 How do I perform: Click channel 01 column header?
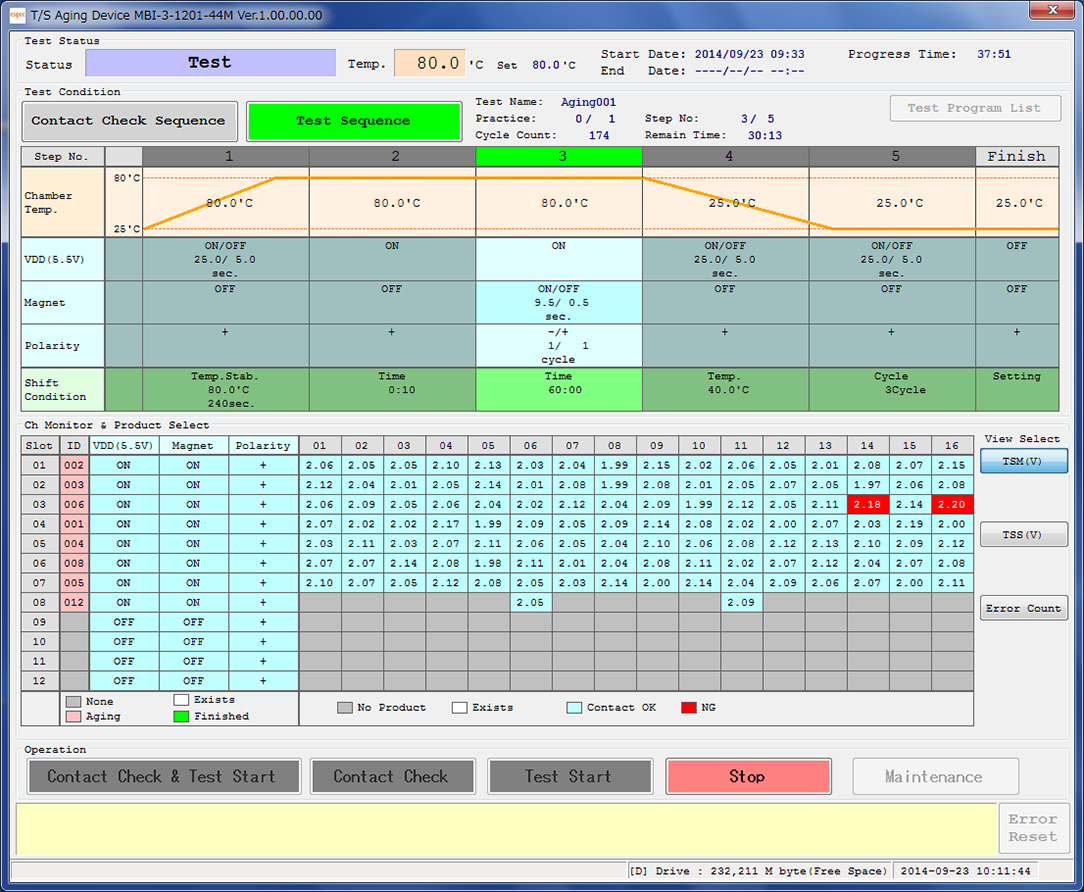(x=319, y=446)
